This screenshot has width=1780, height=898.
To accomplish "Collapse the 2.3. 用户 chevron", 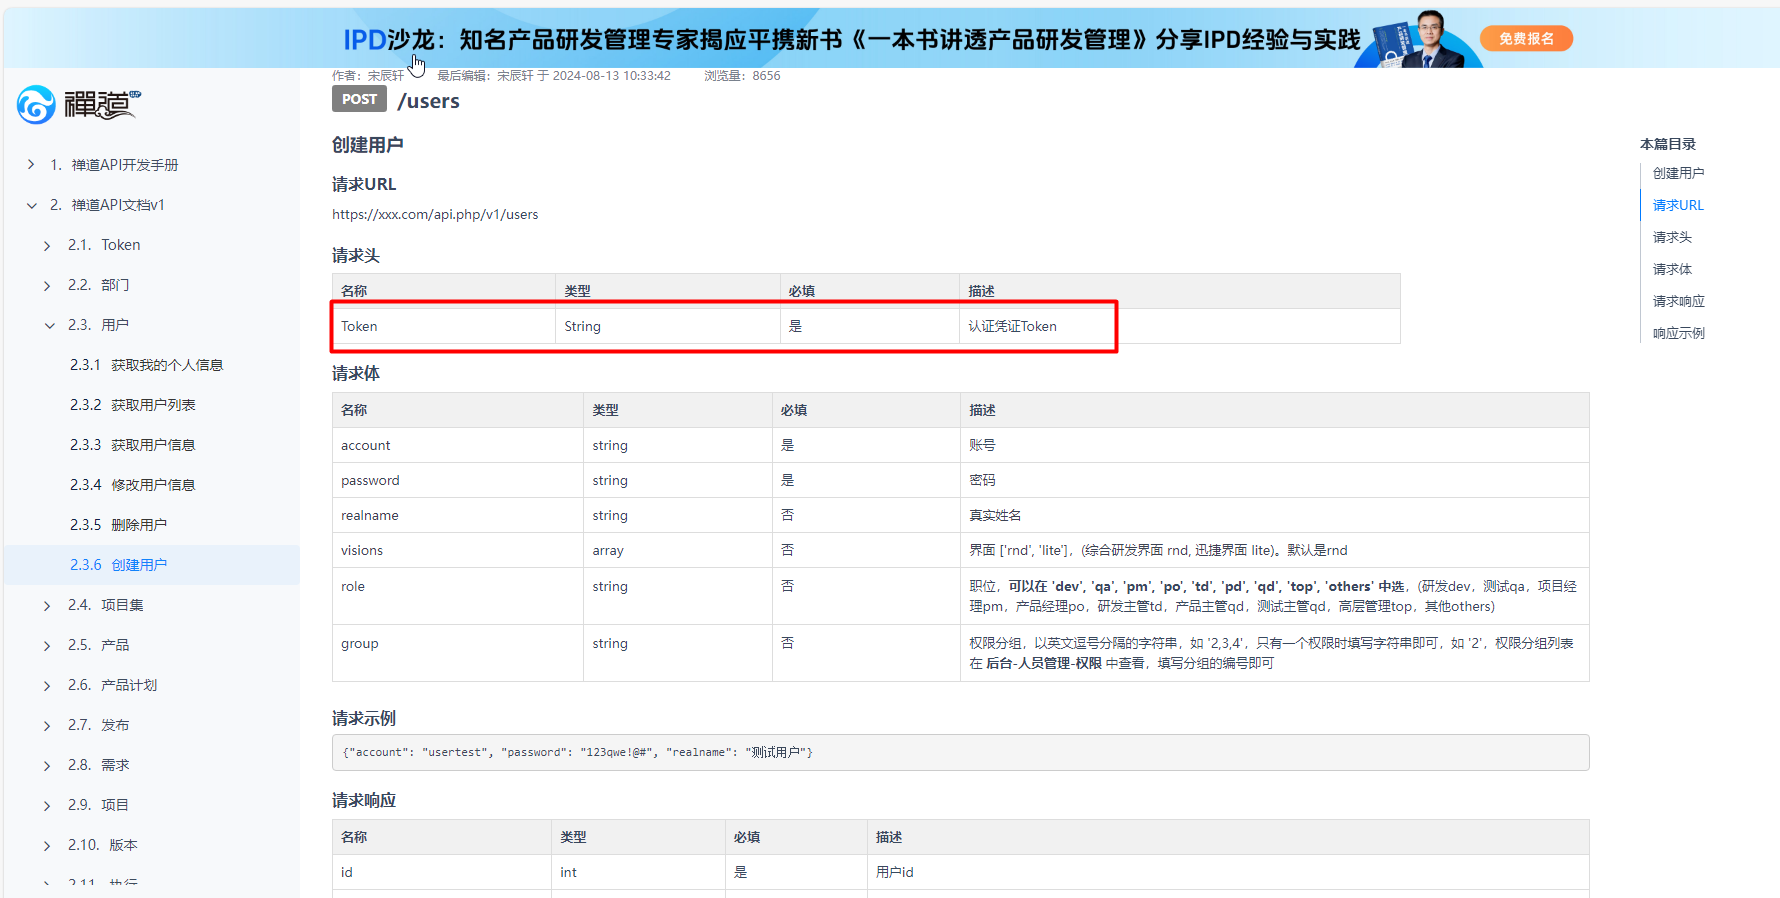I will (x=49, y=325).
